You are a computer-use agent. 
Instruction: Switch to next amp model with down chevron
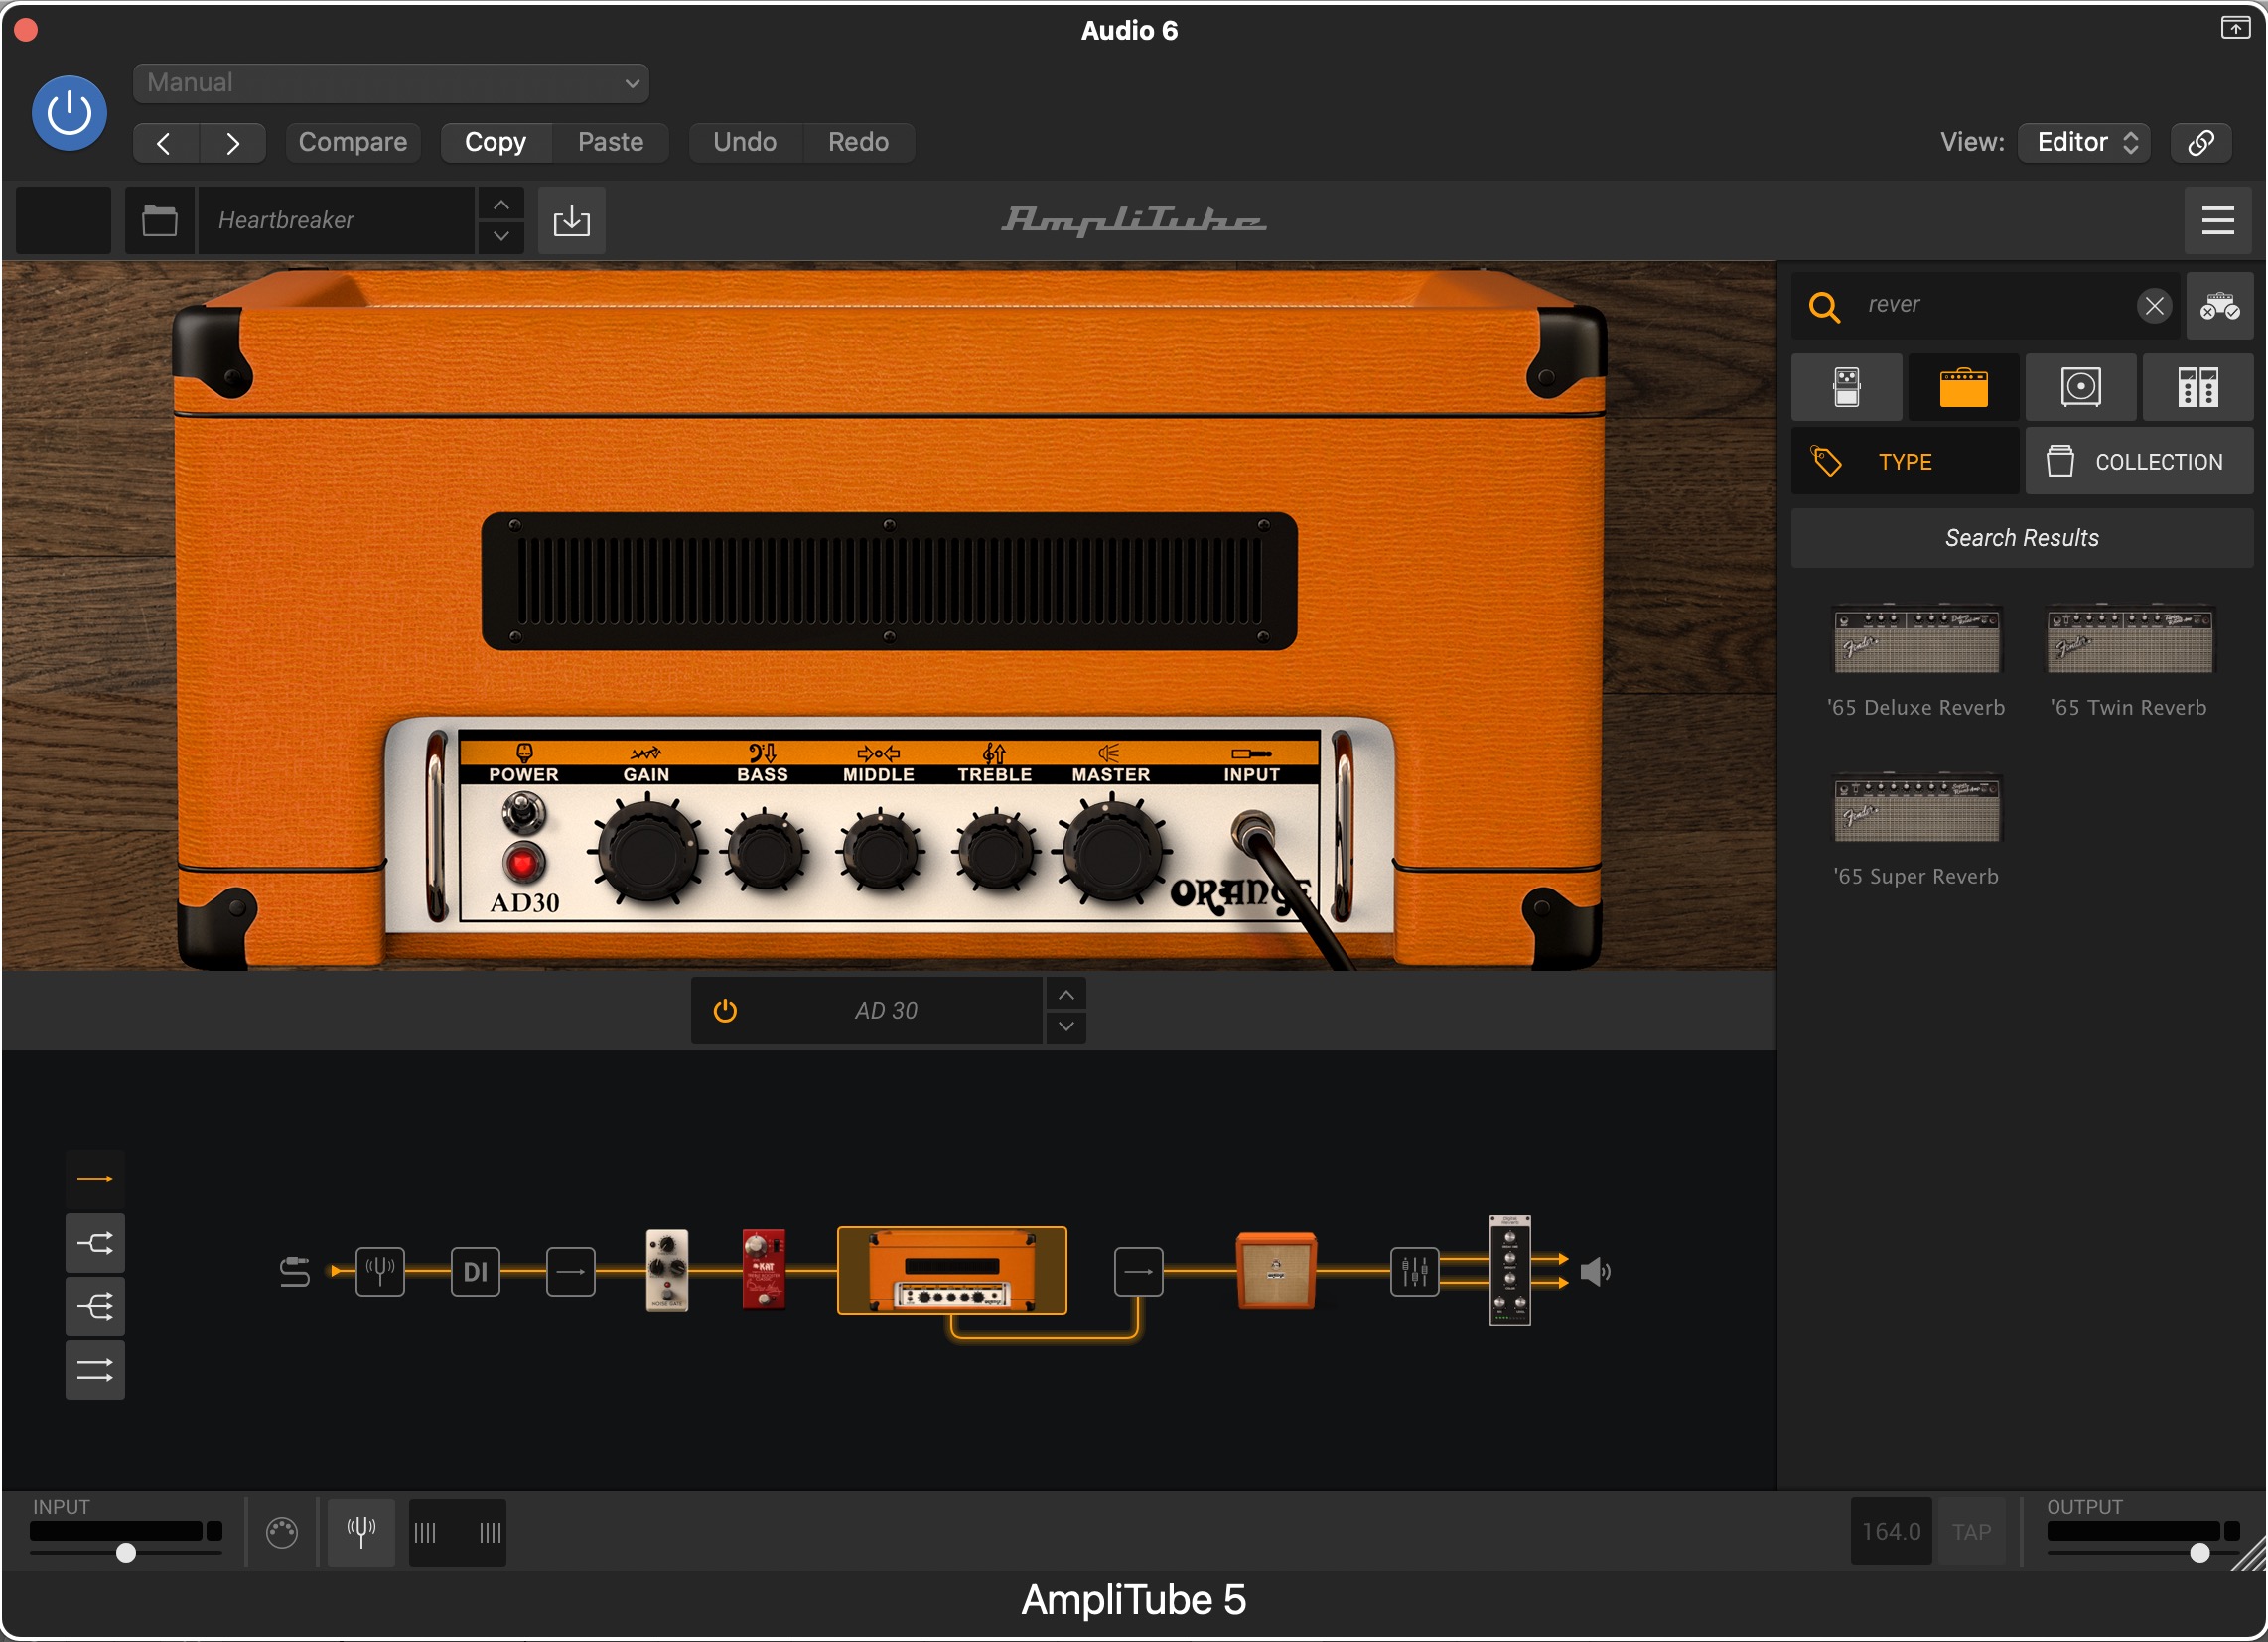click(1066, 1027)
